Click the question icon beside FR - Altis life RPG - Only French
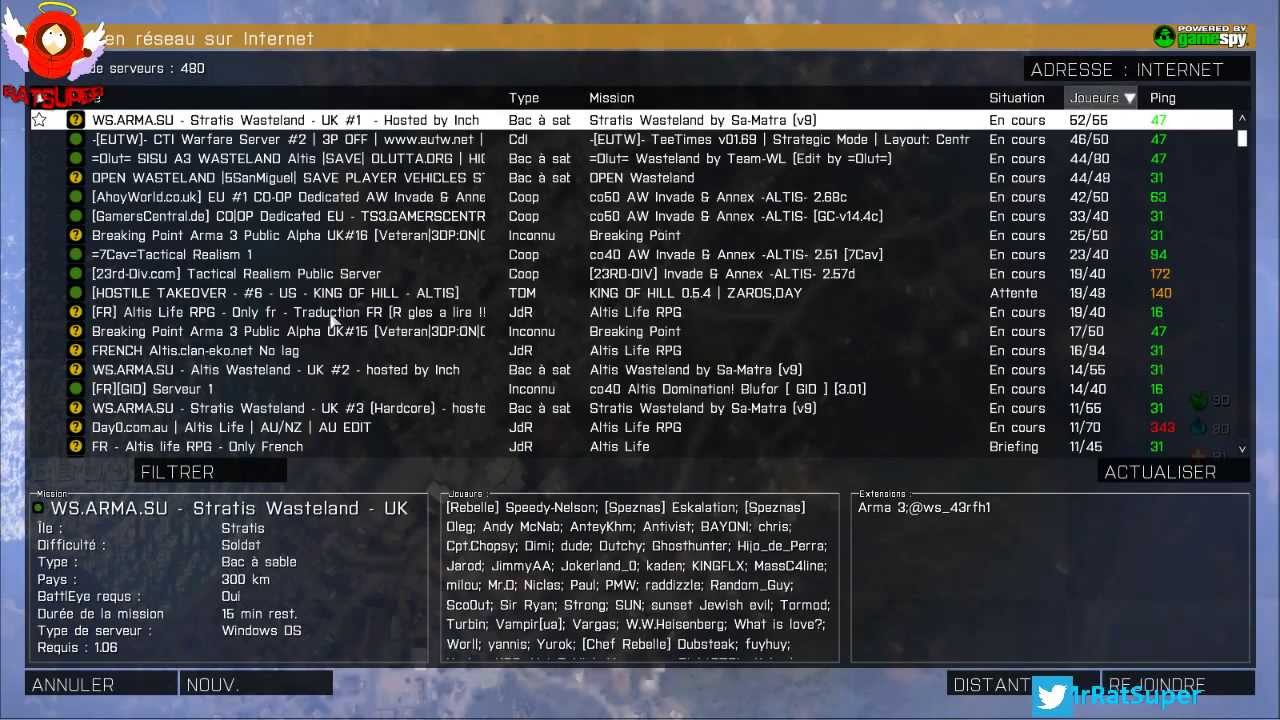The height and width of the screenshot is (720, 1280). tap(75, 446)
